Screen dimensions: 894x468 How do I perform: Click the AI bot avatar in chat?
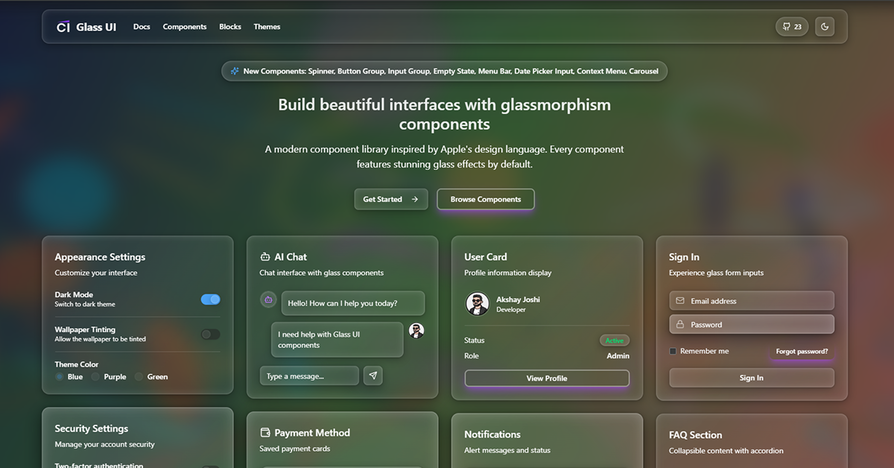[x=268, y=299]
